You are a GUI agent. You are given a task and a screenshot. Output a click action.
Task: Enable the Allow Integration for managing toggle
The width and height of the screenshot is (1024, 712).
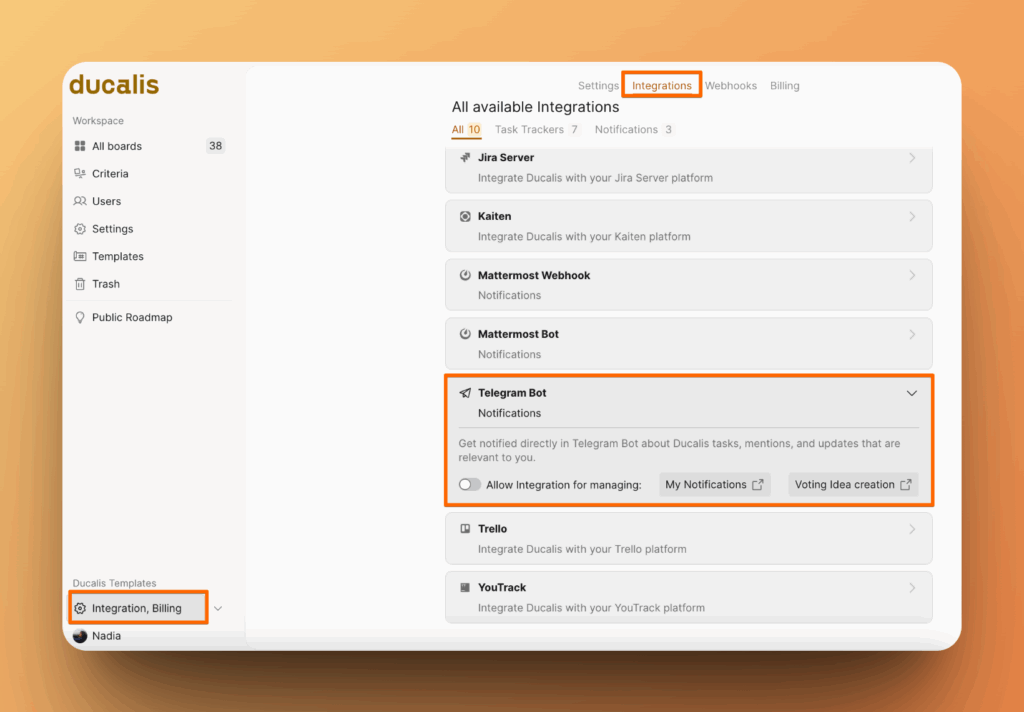pos(469,485)
